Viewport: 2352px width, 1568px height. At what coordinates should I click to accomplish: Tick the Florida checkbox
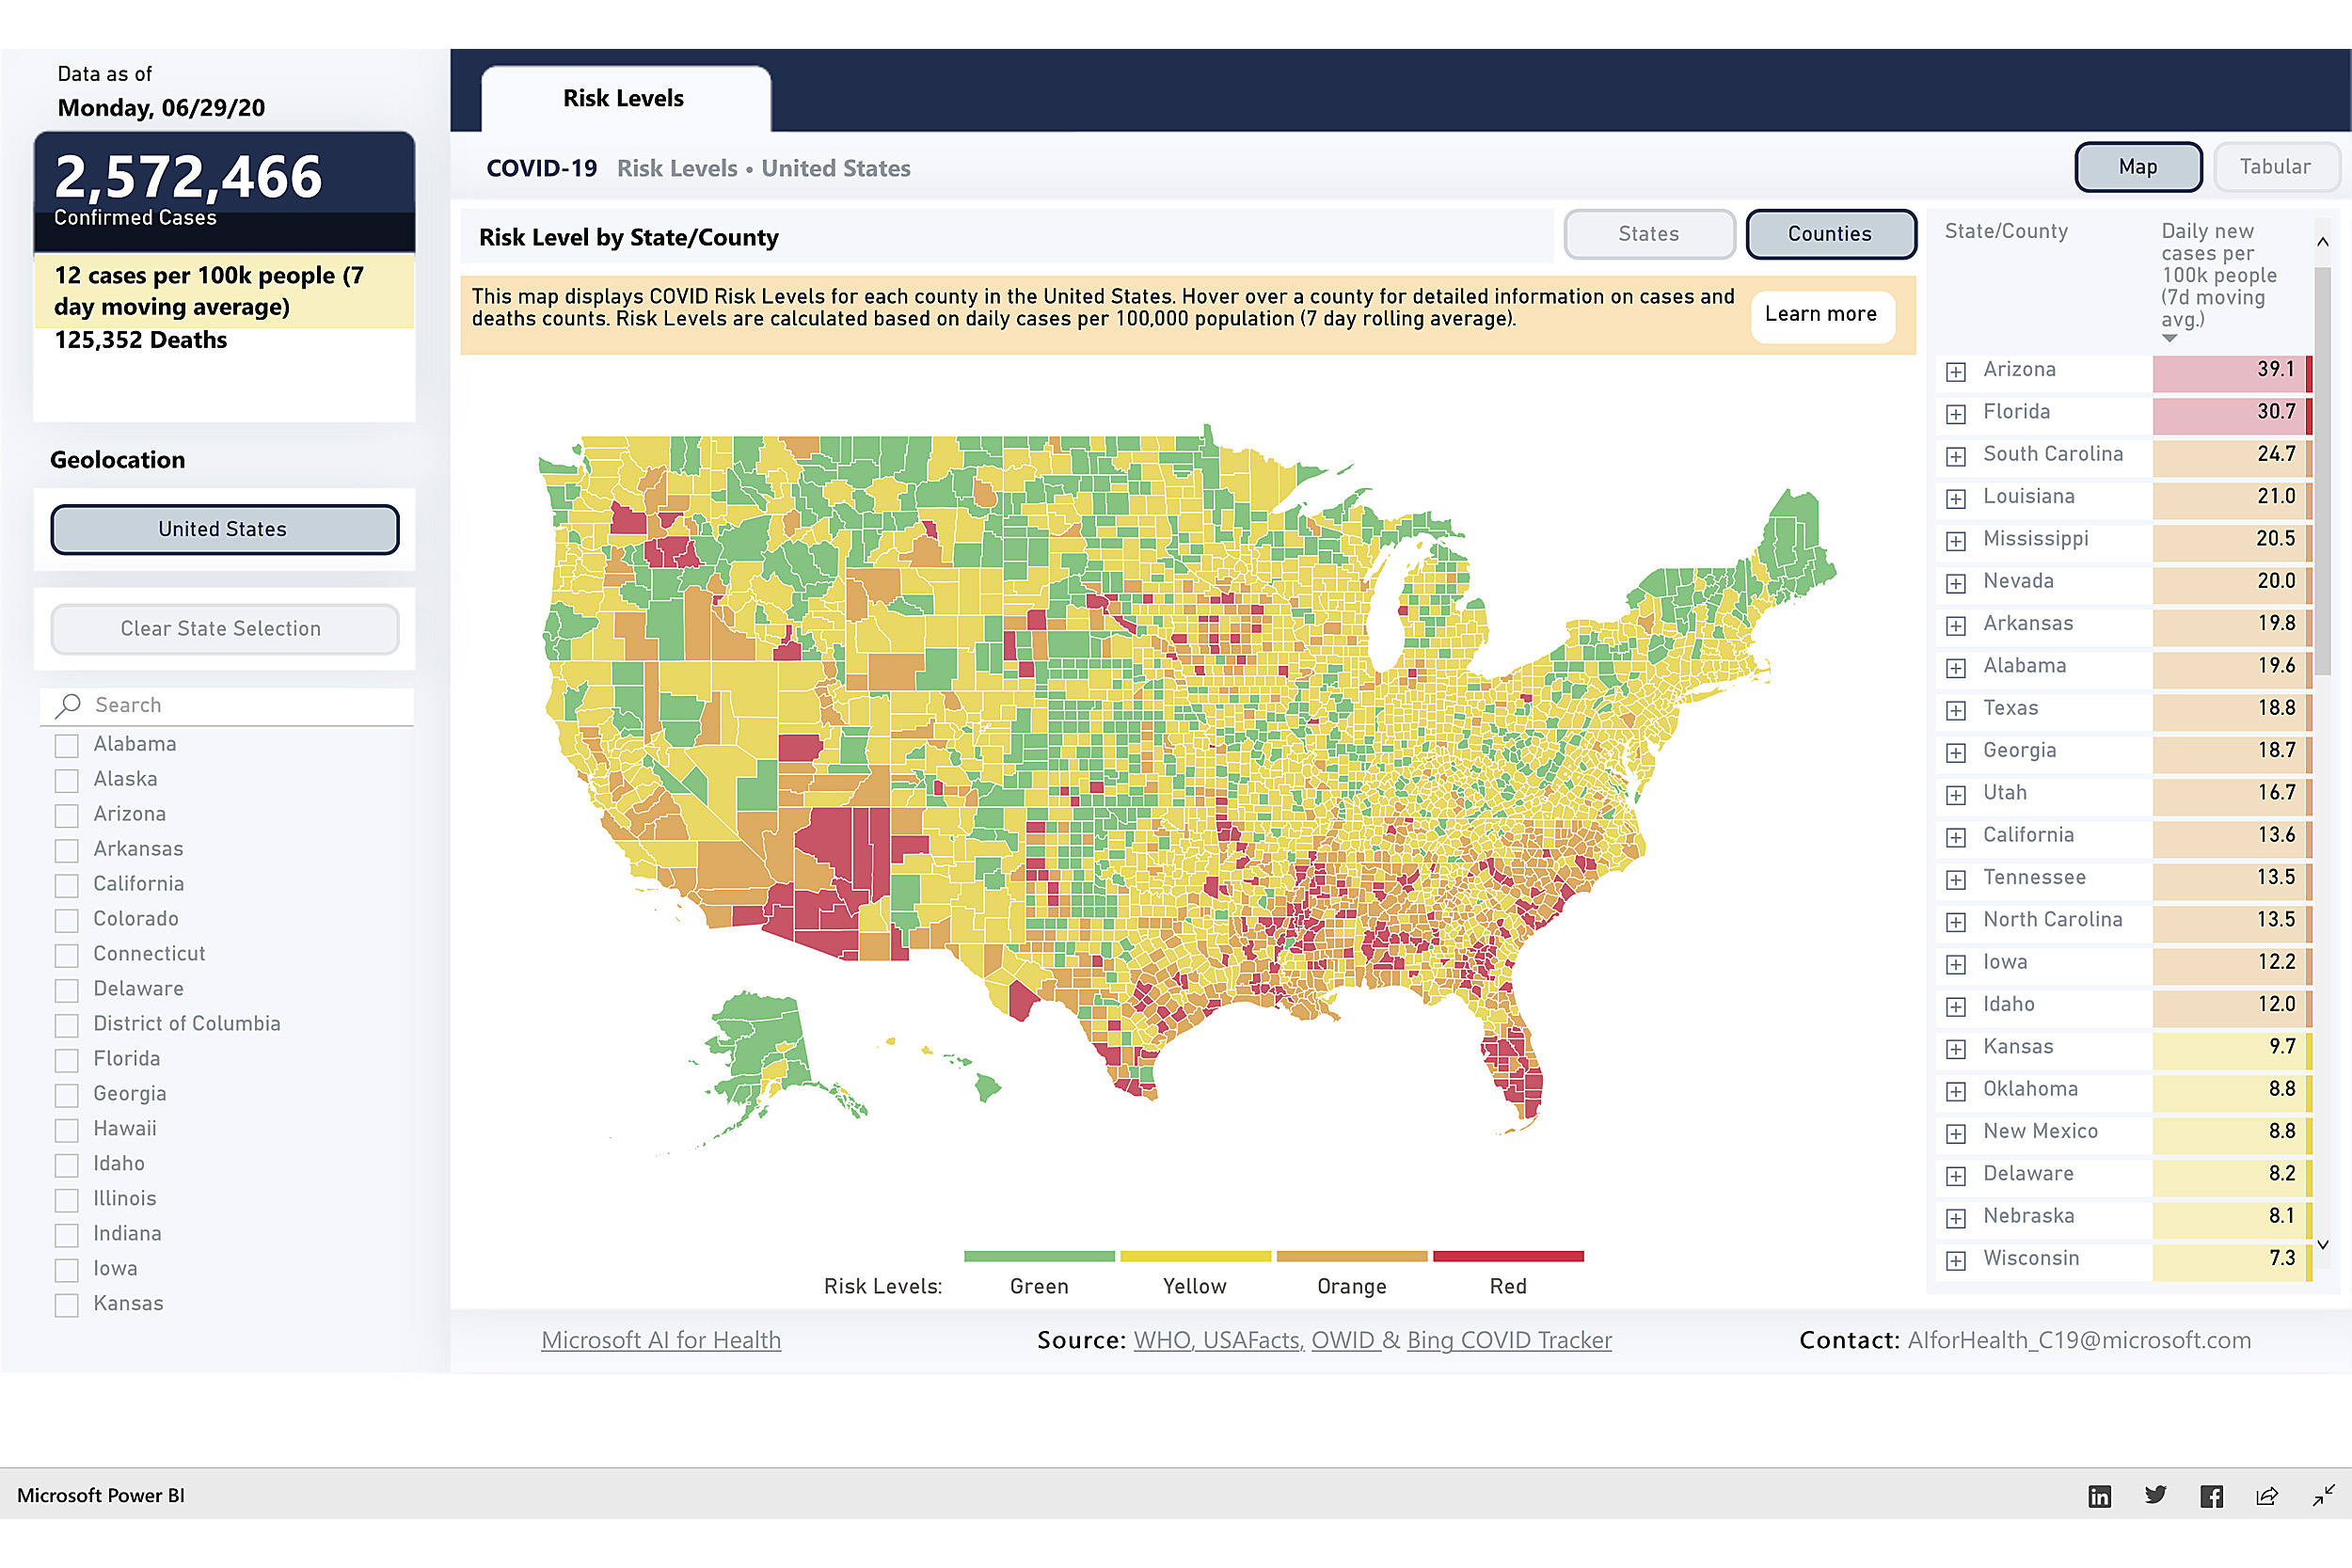67,1060
